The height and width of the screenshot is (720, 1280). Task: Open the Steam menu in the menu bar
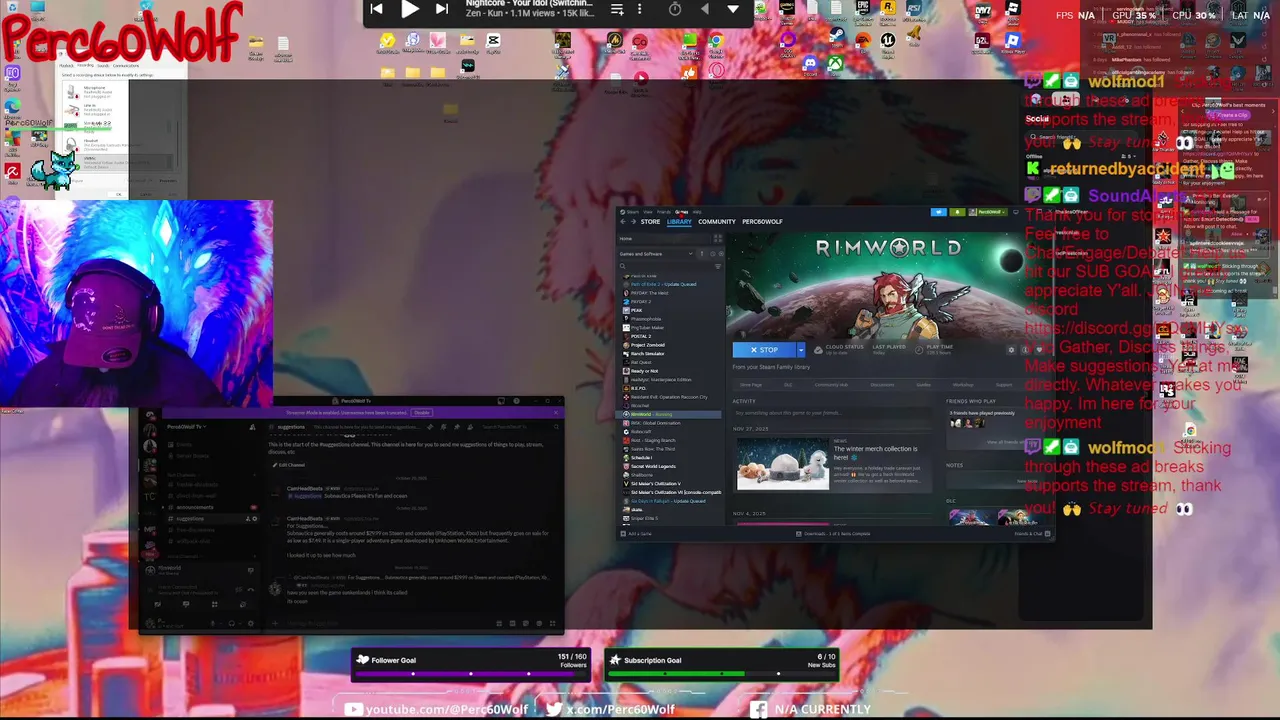tap(632, 212)
